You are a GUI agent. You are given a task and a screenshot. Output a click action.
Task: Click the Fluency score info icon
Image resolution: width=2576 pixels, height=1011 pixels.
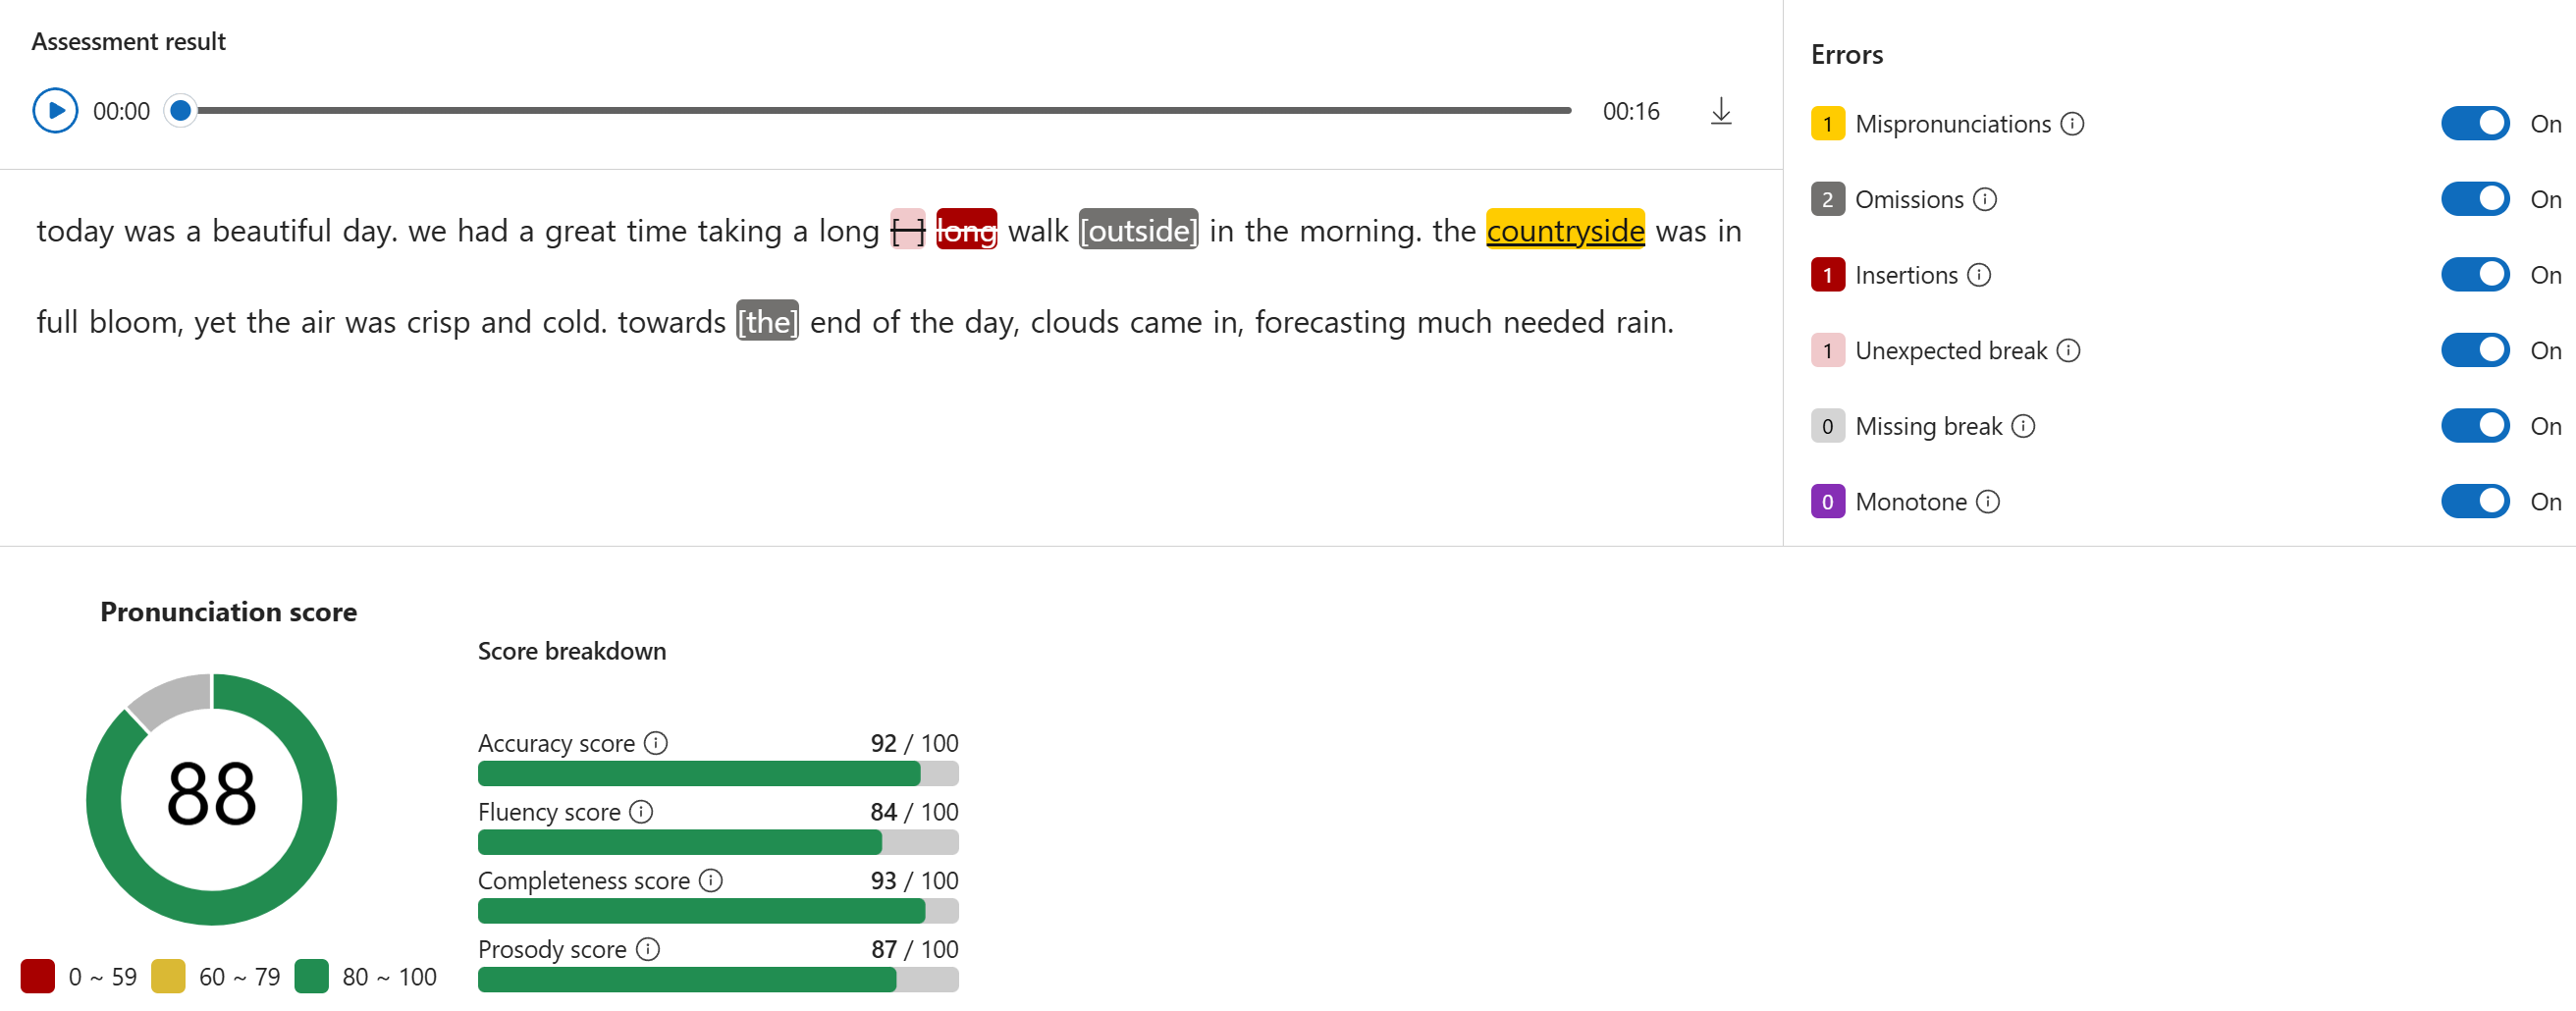[x=641, y=812]
